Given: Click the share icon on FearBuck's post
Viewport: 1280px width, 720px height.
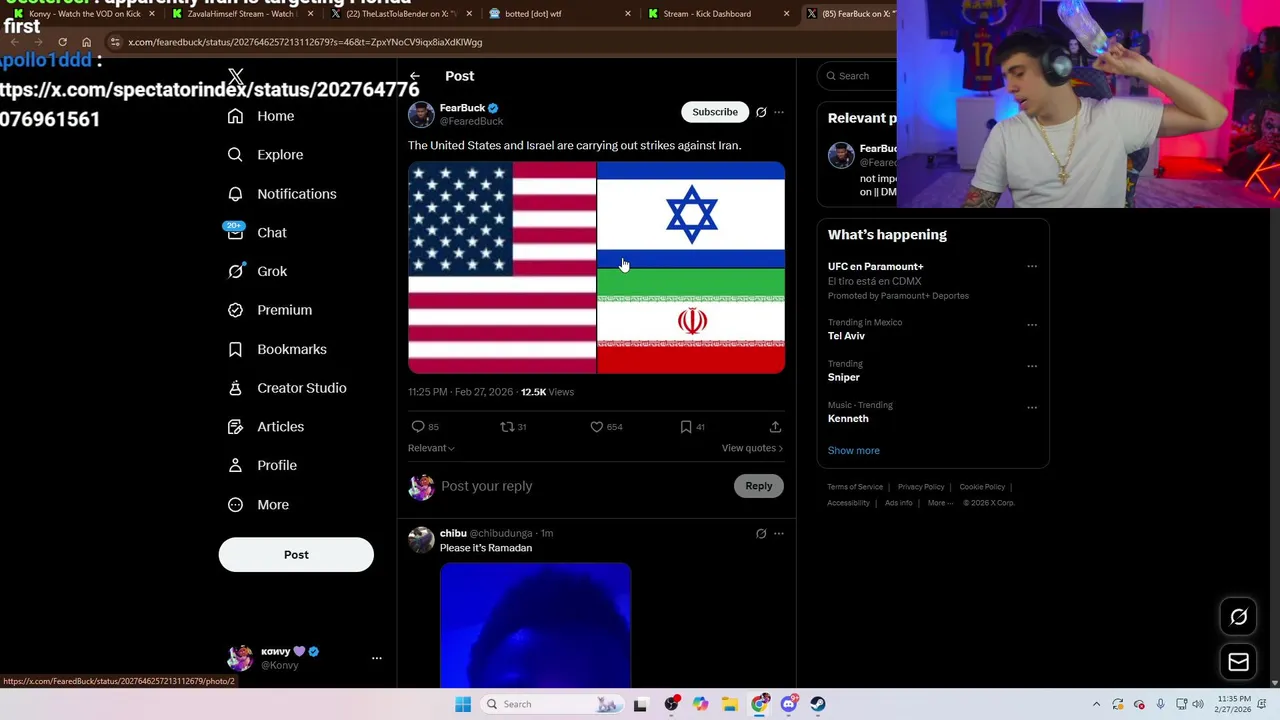Looking at the screenshot, I should tap(775, 427).
